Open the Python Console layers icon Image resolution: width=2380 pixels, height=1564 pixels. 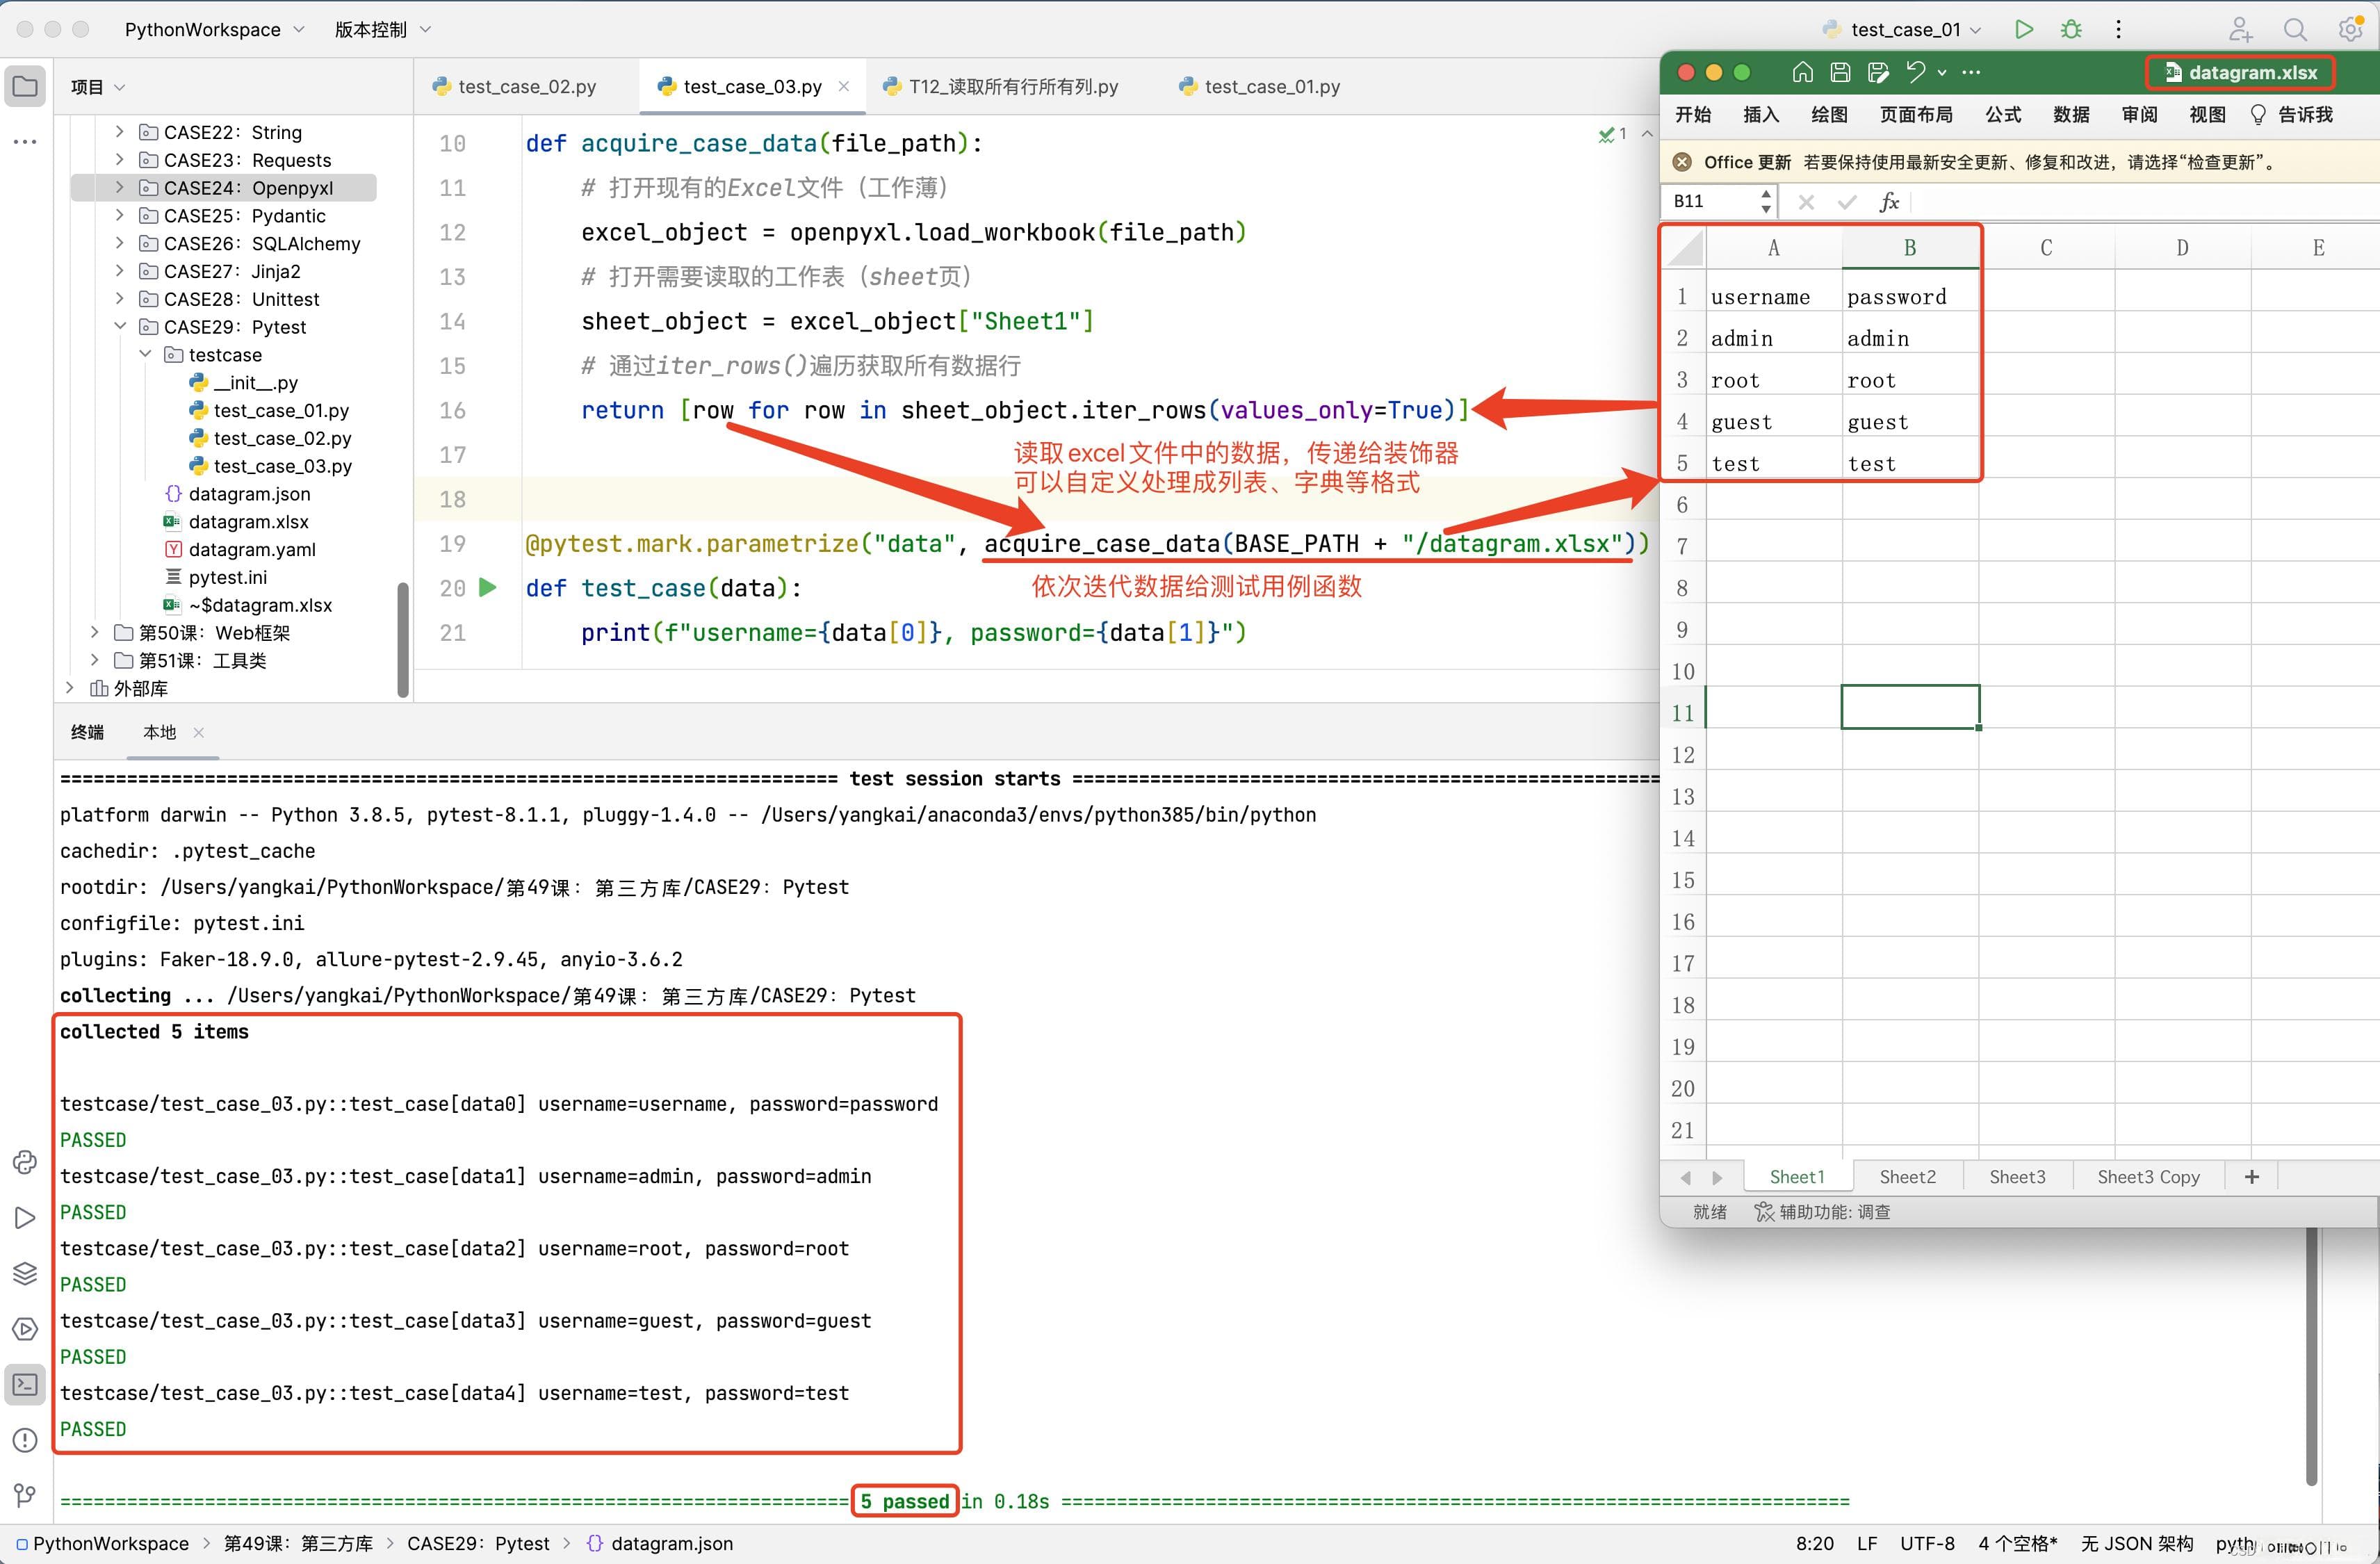coord(25,1273)
